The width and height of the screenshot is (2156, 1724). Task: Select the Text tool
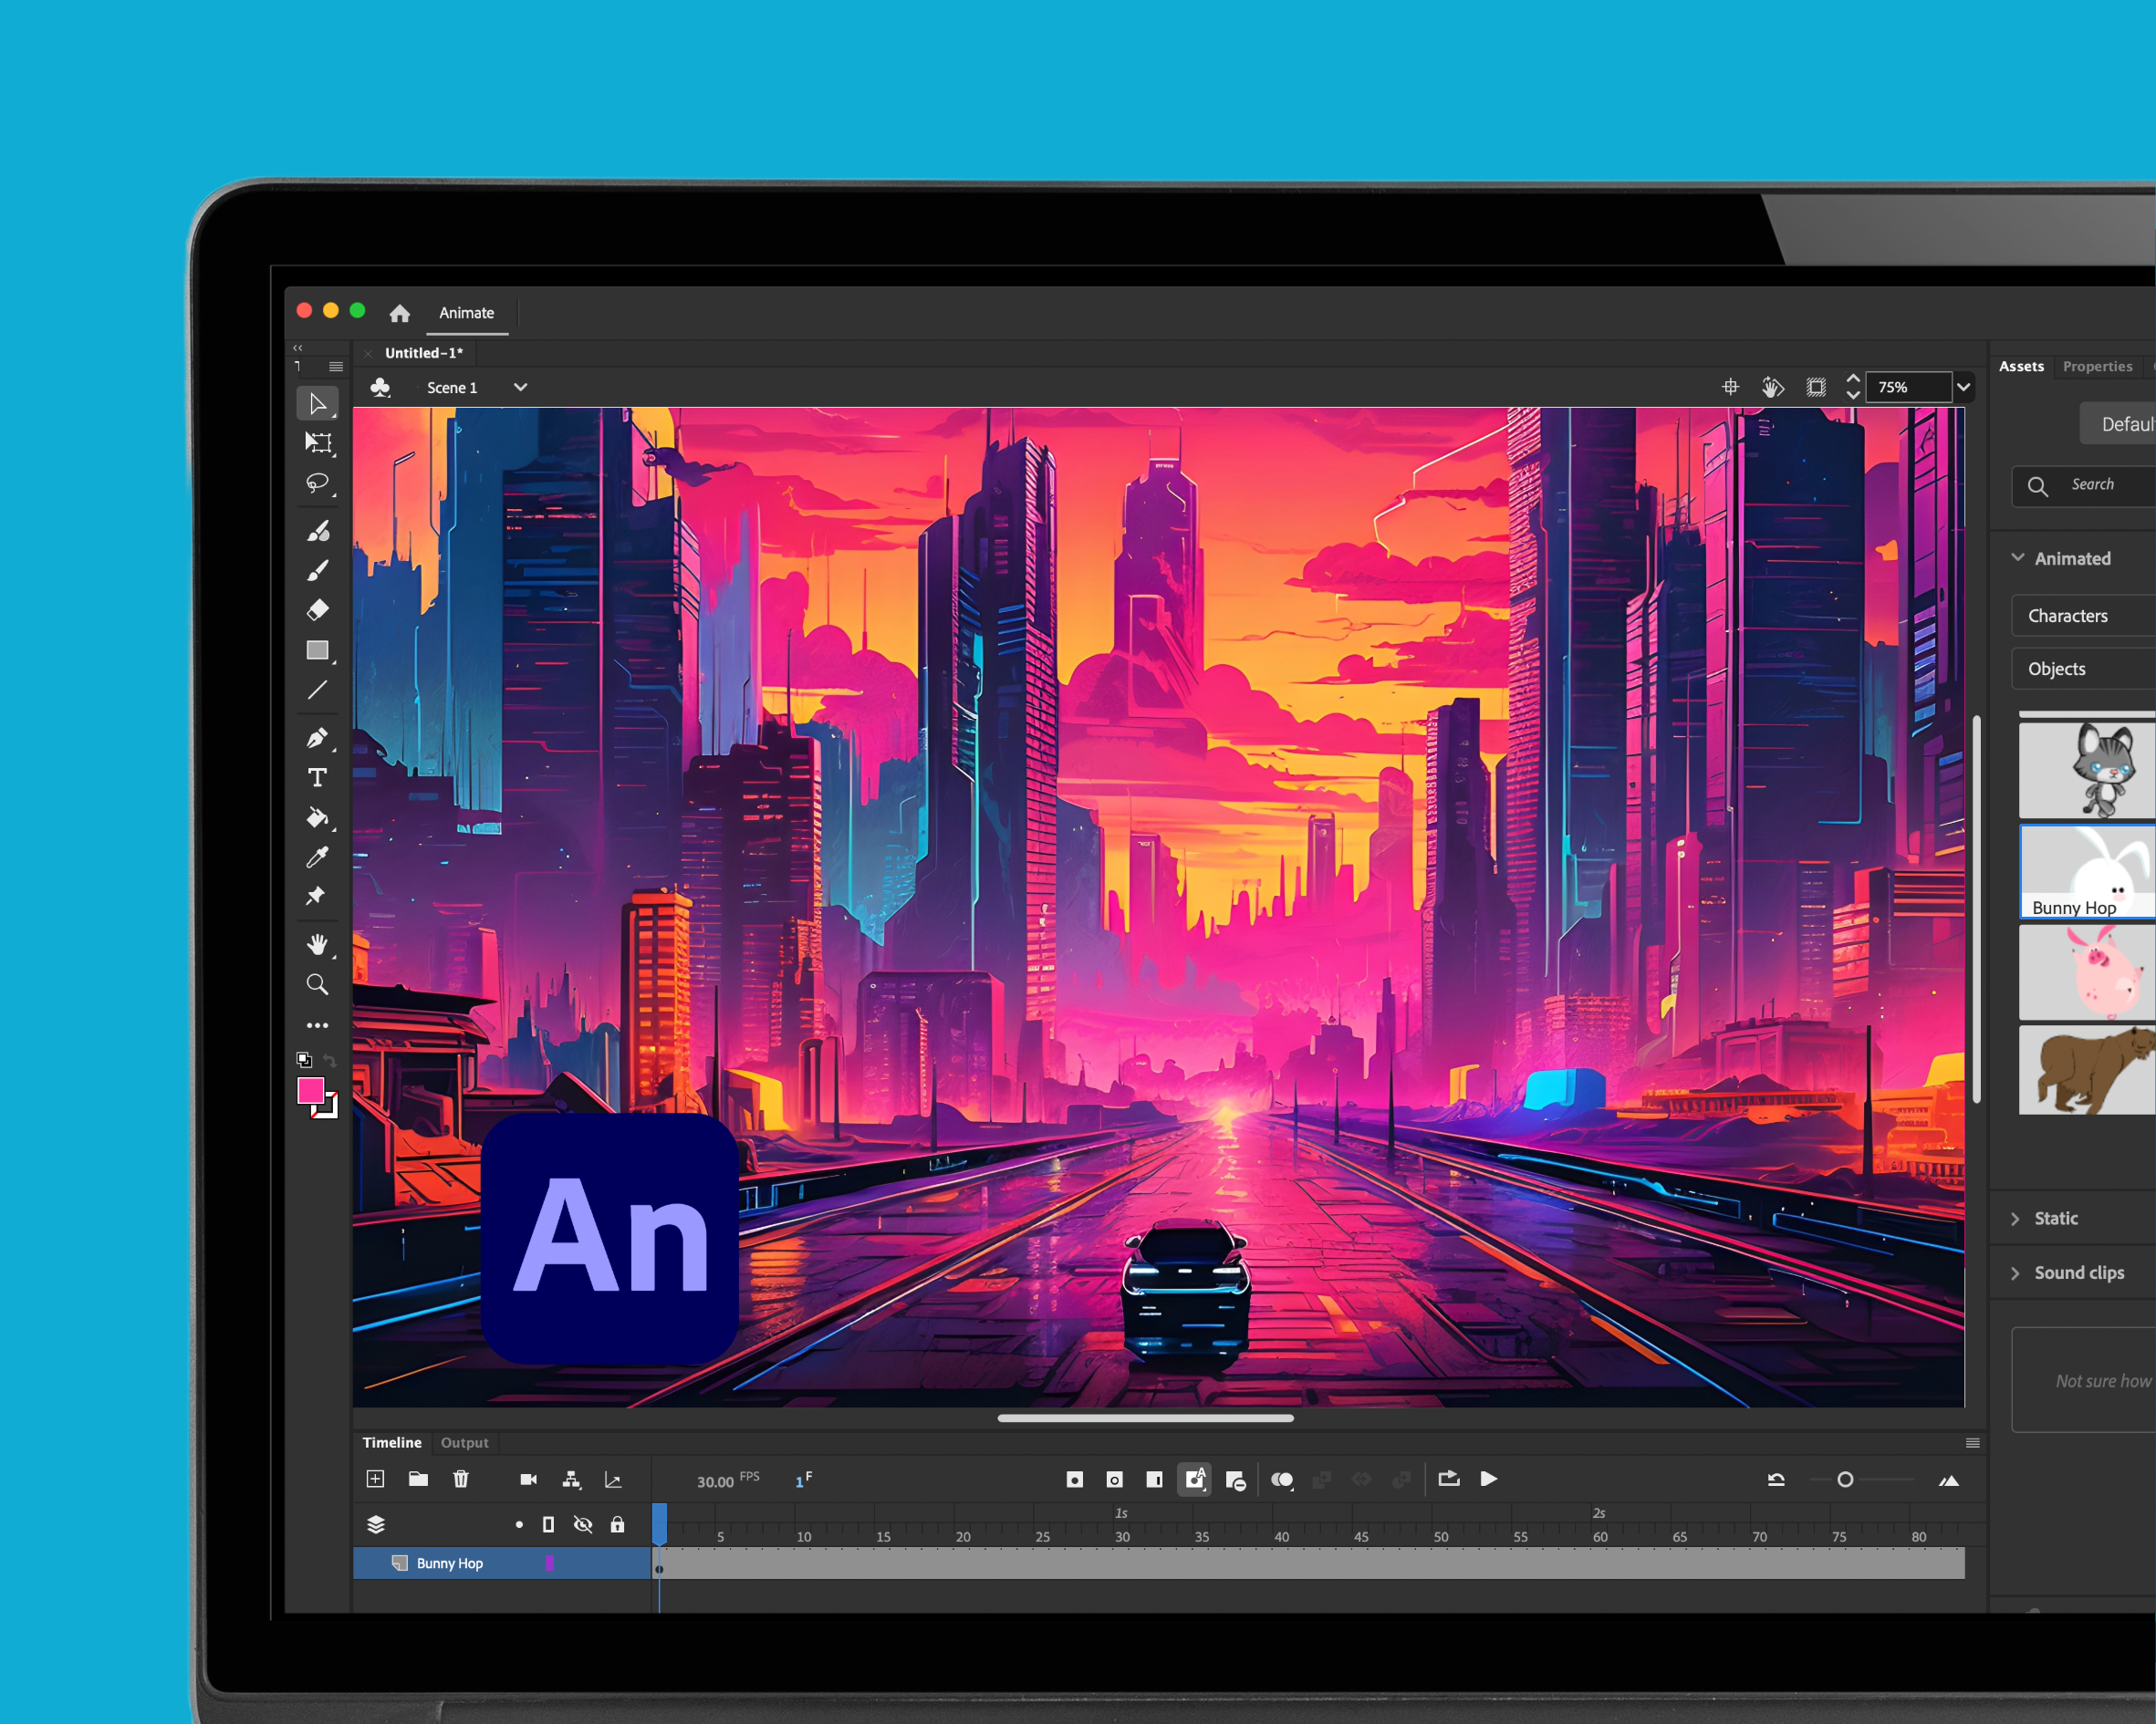(x=317, y=778)
